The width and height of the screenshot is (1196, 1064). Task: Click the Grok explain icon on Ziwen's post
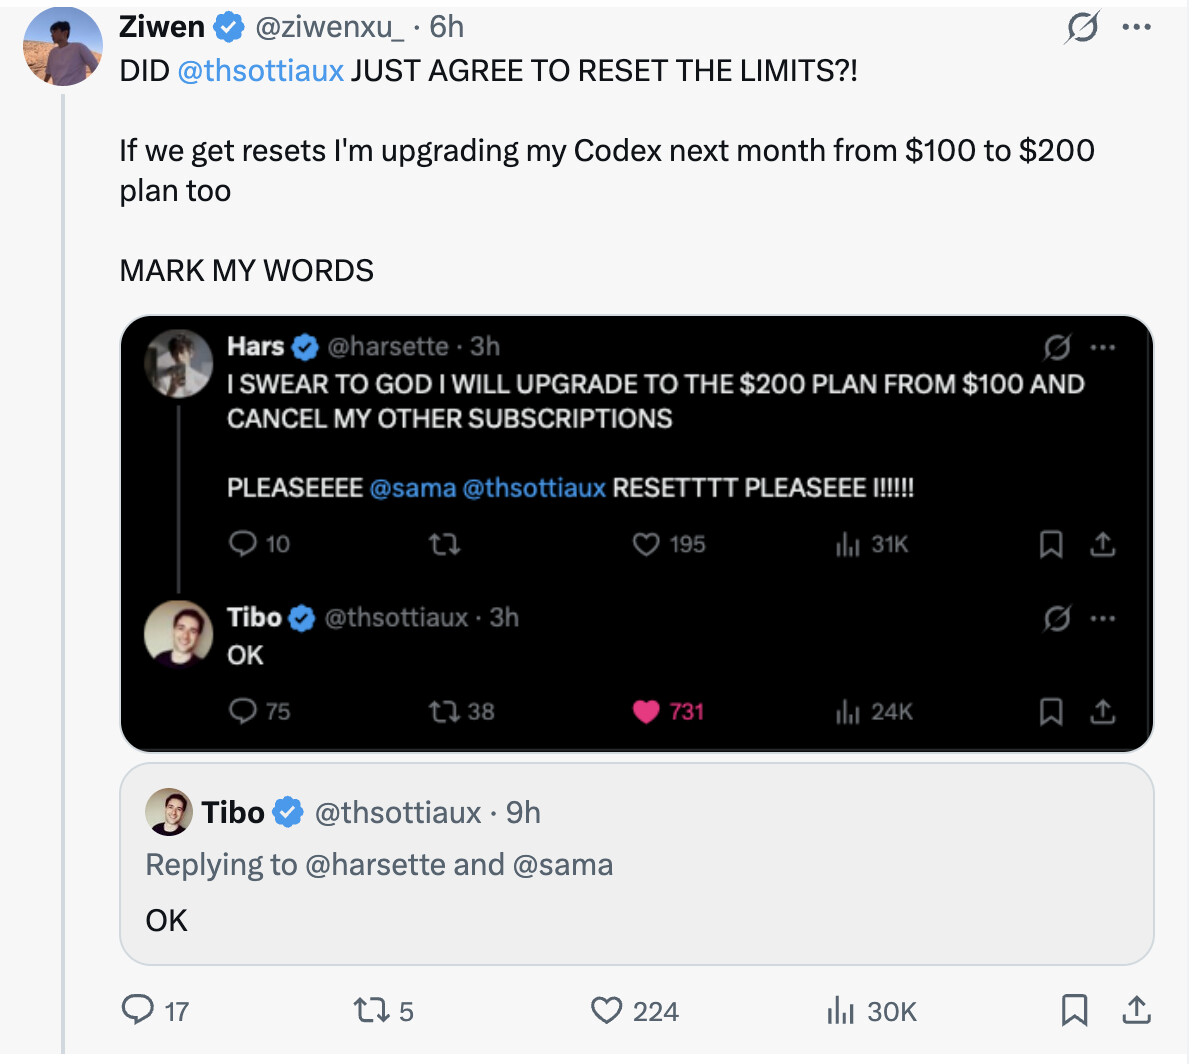[x=1082, y=27]
